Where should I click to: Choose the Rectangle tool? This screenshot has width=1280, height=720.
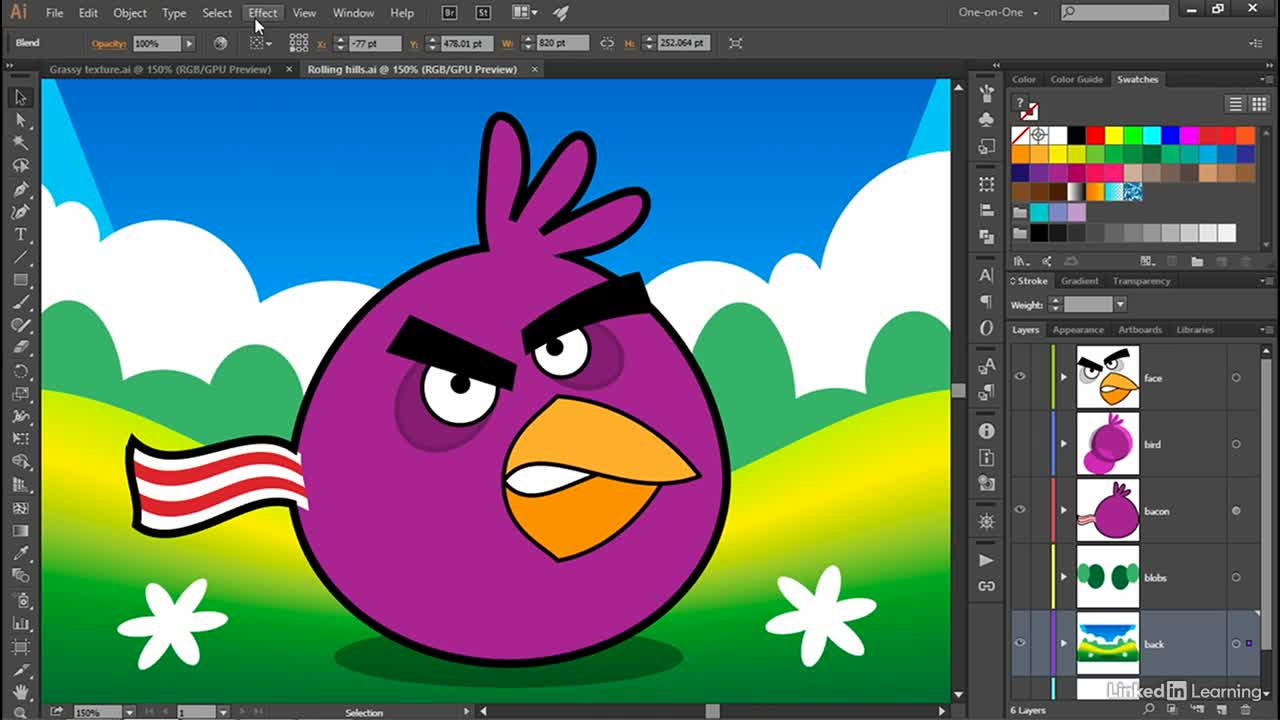(x=20, y=281)
